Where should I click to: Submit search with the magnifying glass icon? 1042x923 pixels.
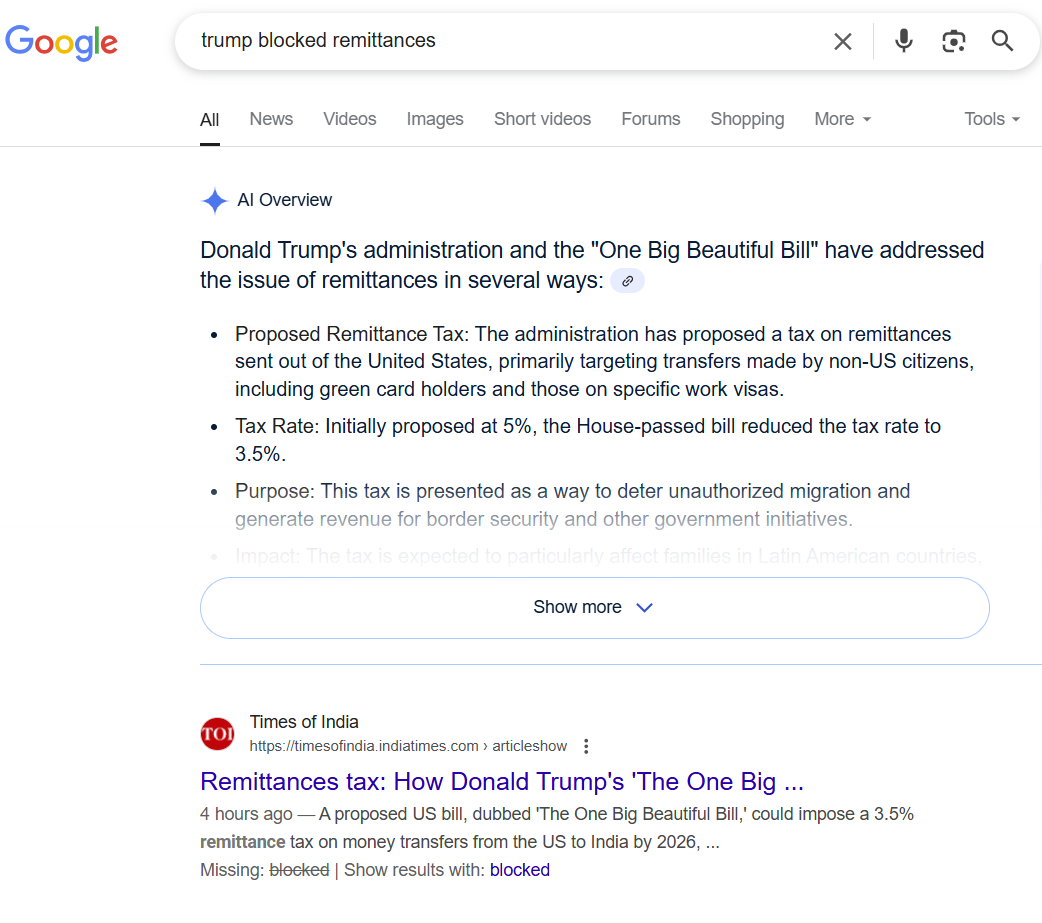pyautogui.click(x=1002, y=41)
